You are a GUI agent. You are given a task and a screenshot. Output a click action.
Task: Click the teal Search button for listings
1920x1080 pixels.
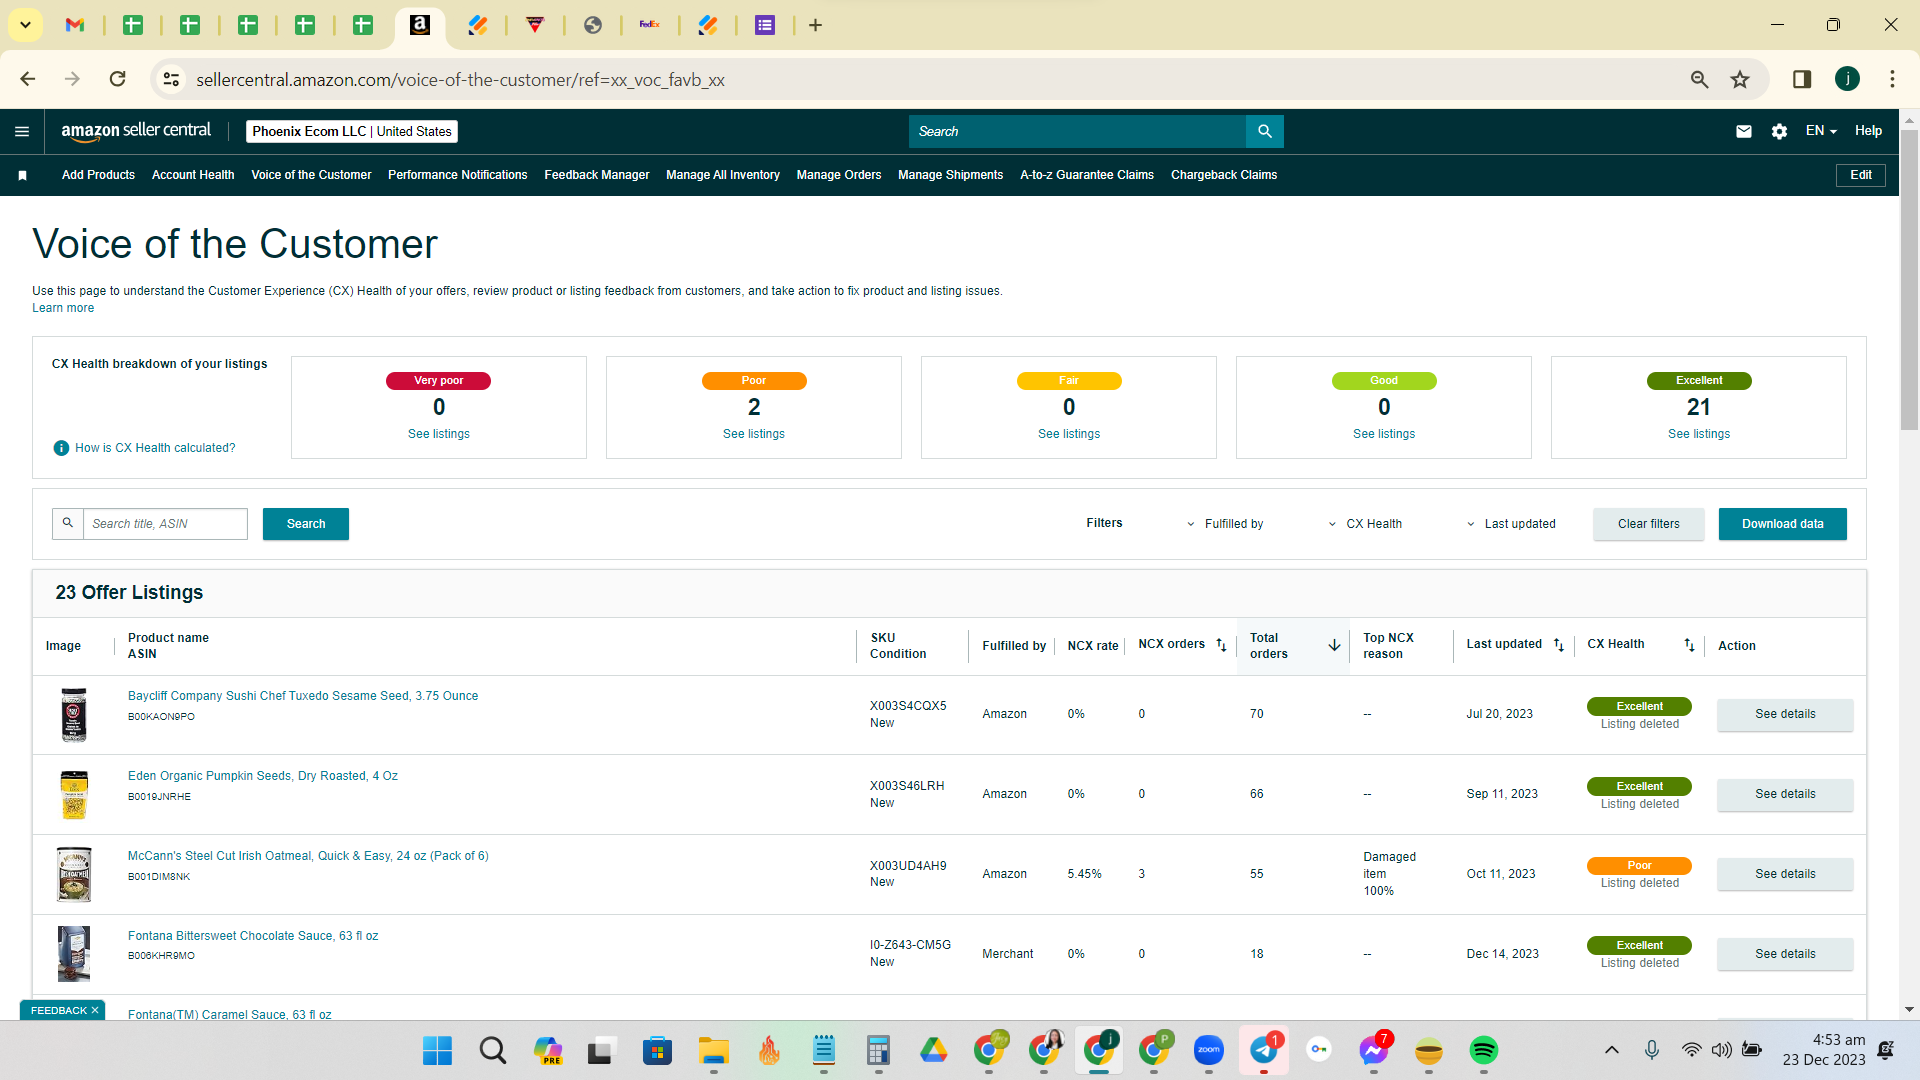click(x=306, y=524)
